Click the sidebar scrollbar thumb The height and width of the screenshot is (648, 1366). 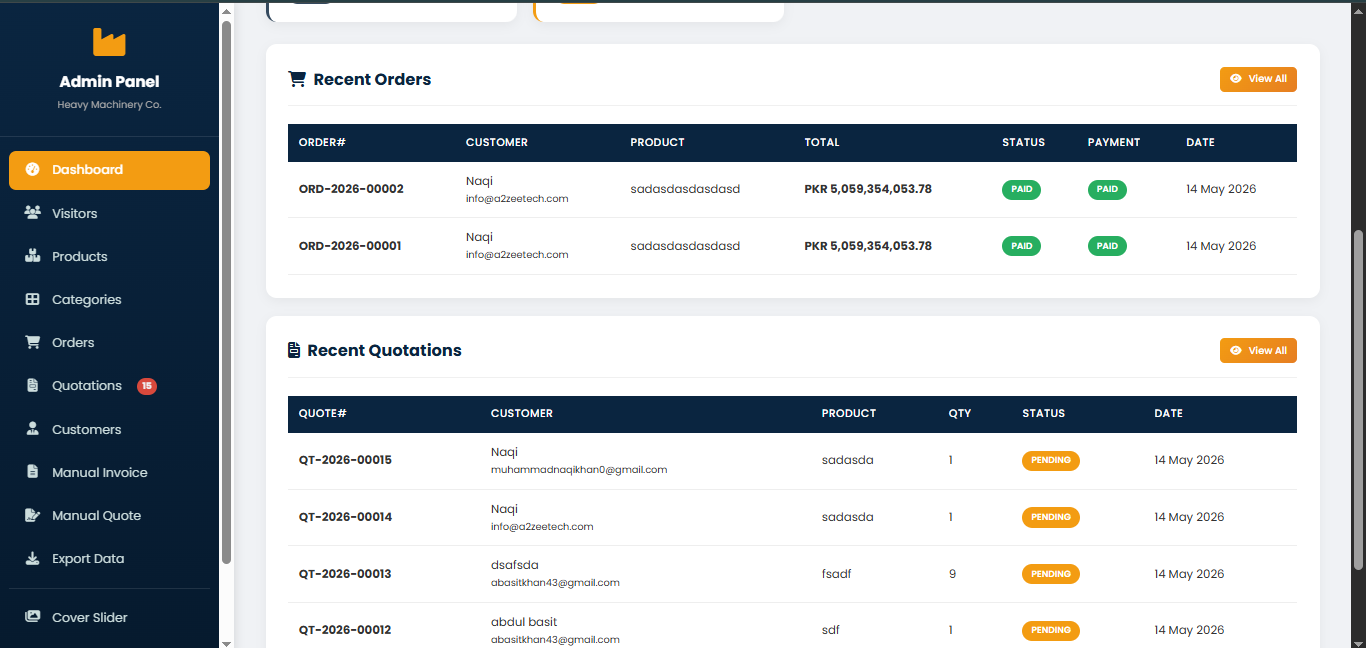(226, 290)
